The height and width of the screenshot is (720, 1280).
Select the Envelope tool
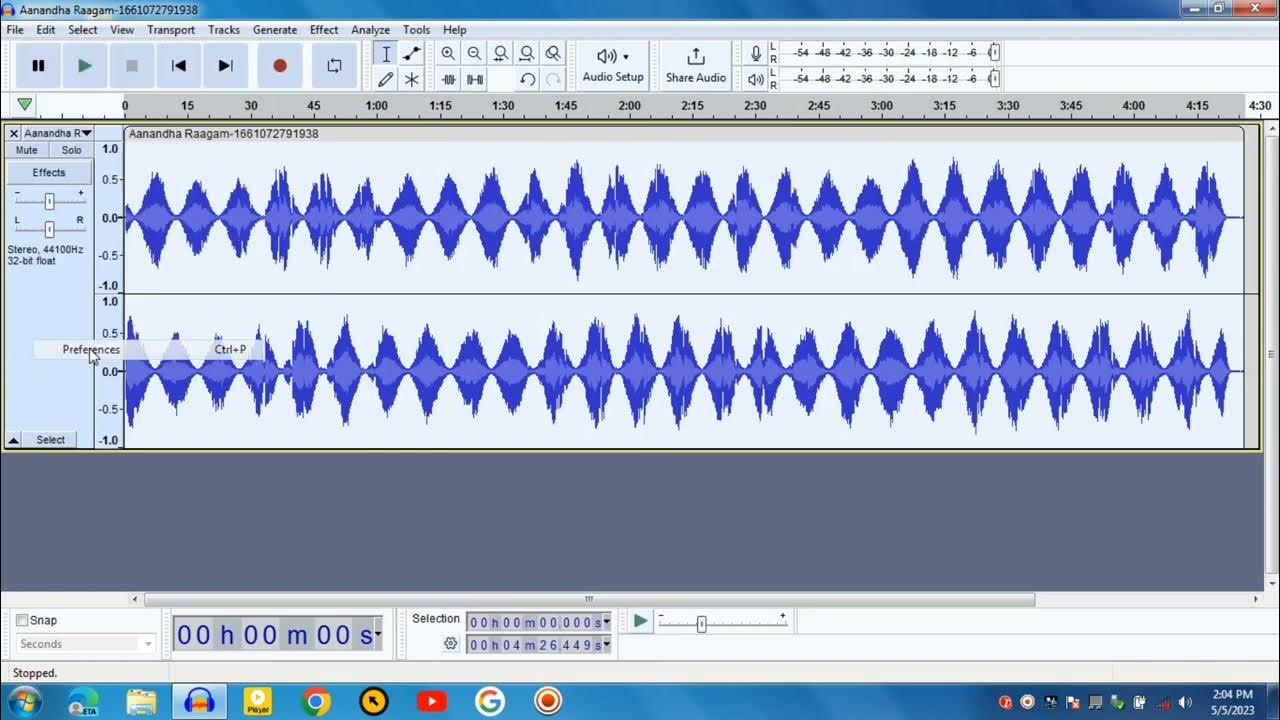pos(411,54)
